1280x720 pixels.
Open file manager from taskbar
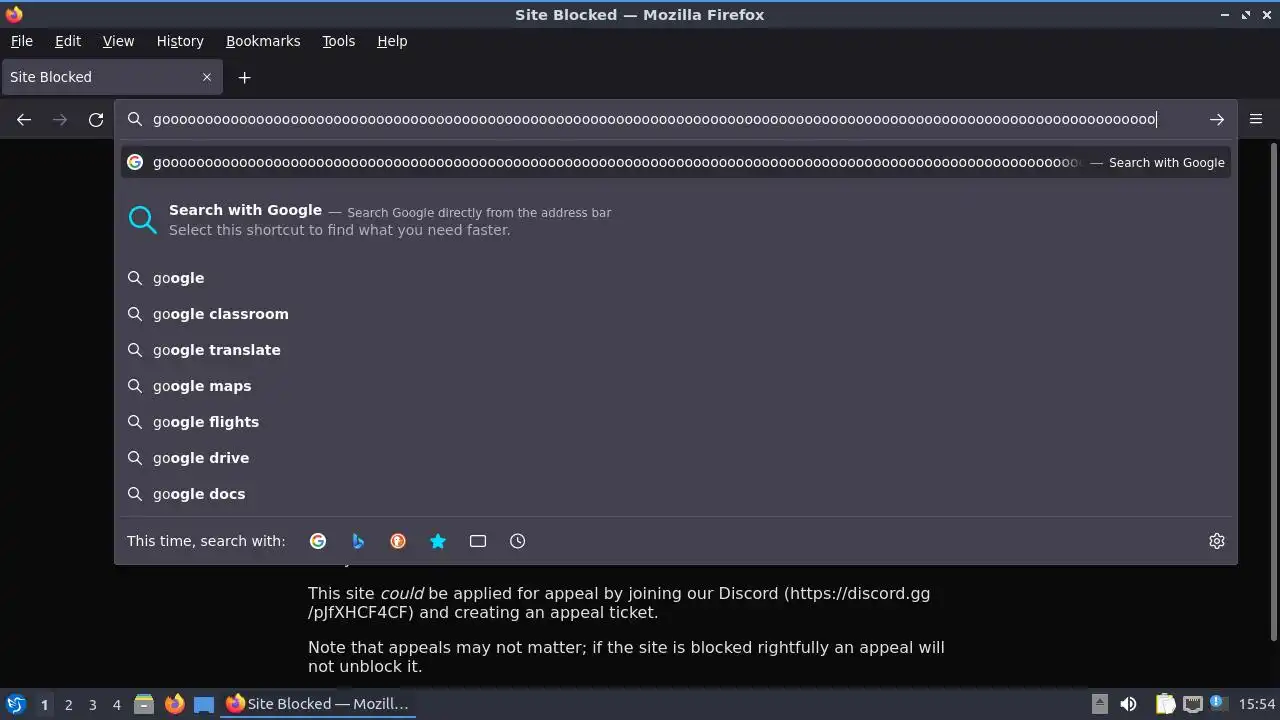144,704
